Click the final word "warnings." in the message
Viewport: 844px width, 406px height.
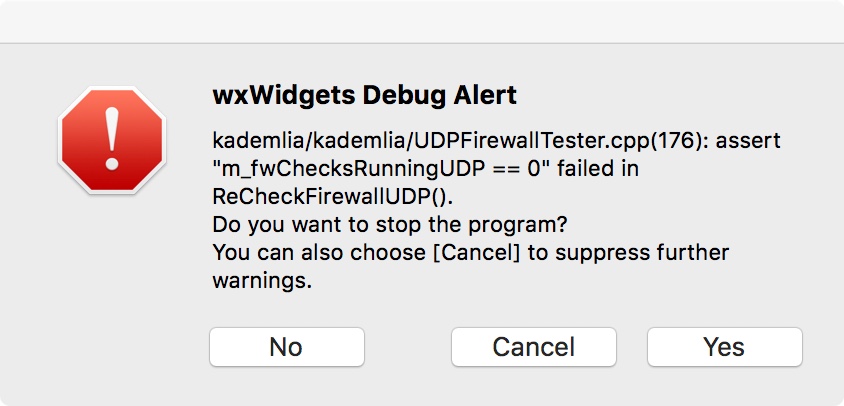click(x=262, y=281)
